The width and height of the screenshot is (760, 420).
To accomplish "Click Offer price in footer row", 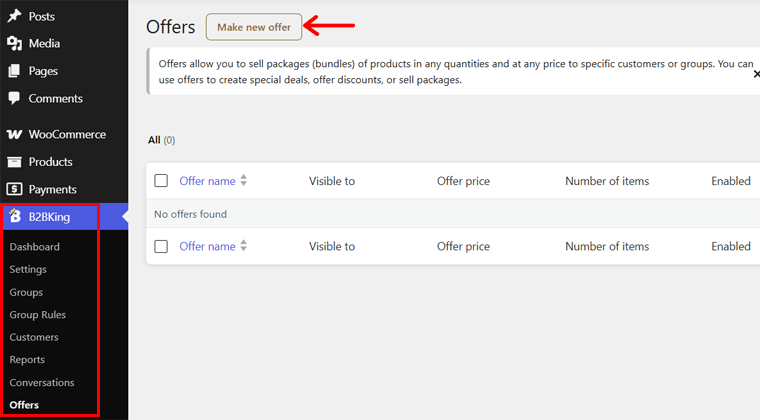I will tap(463, 246).
